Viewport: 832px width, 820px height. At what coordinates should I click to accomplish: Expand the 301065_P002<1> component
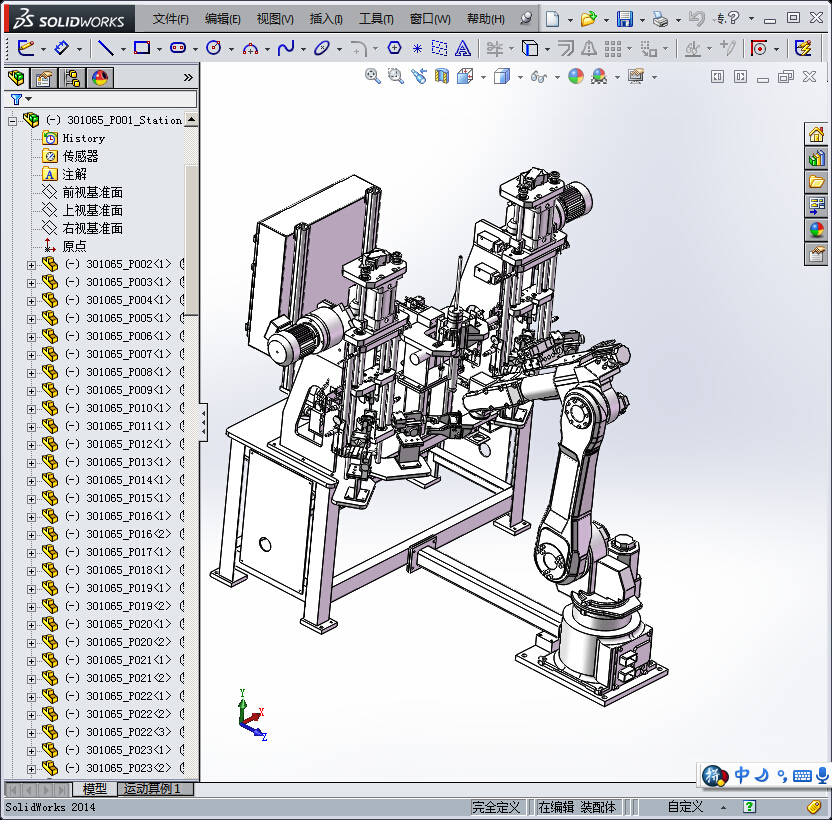tap(31, 265)
